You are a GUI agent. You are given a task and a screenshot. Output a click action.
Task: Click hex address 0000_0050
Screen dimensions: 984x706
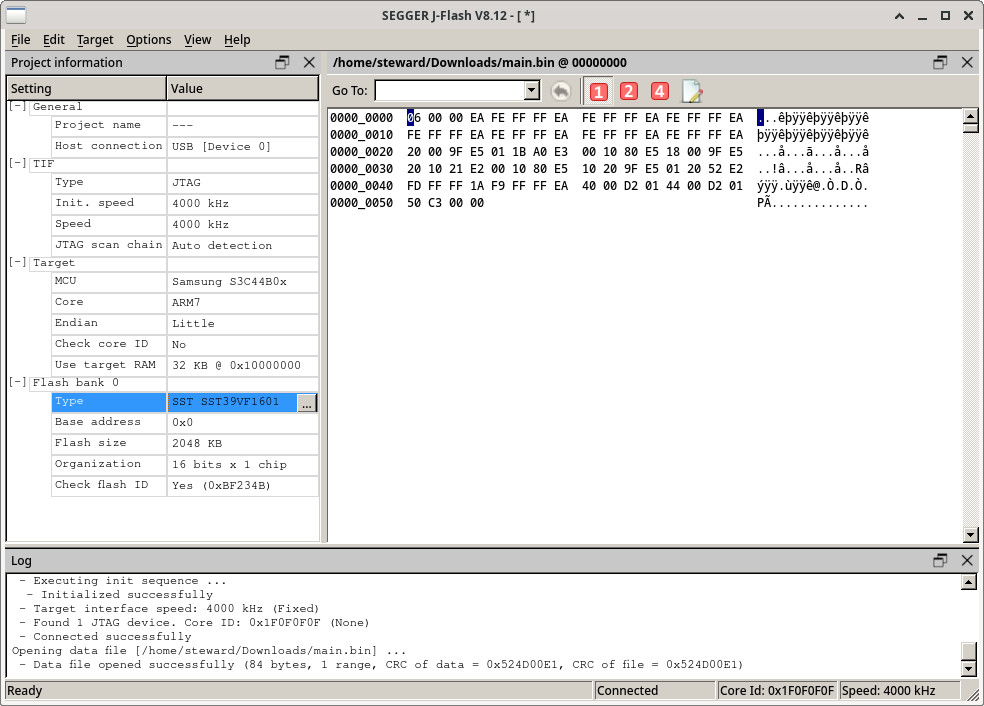coord(361,203)
